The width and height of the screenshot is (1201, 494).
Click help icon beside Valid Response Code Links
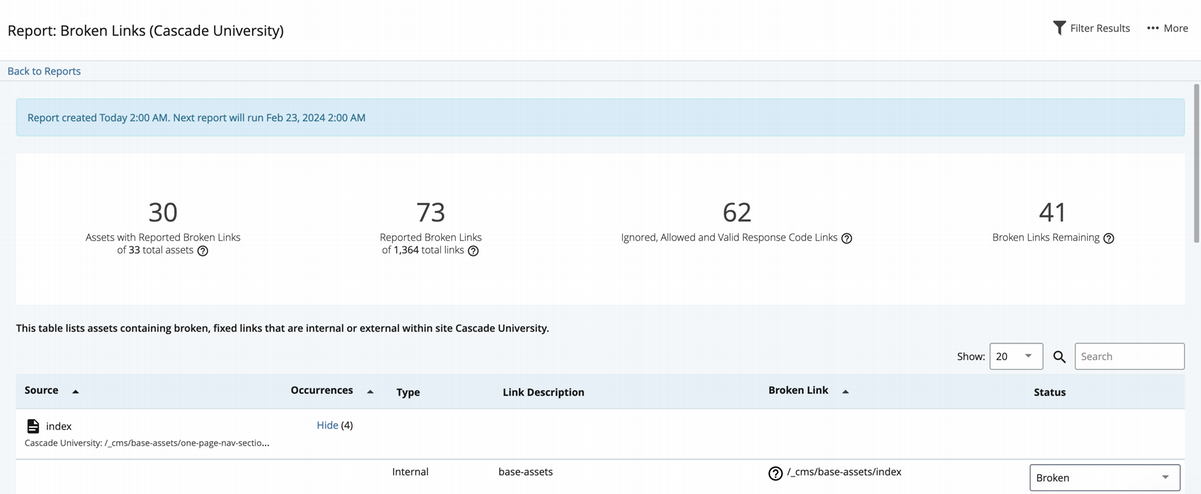click(847, 238)
